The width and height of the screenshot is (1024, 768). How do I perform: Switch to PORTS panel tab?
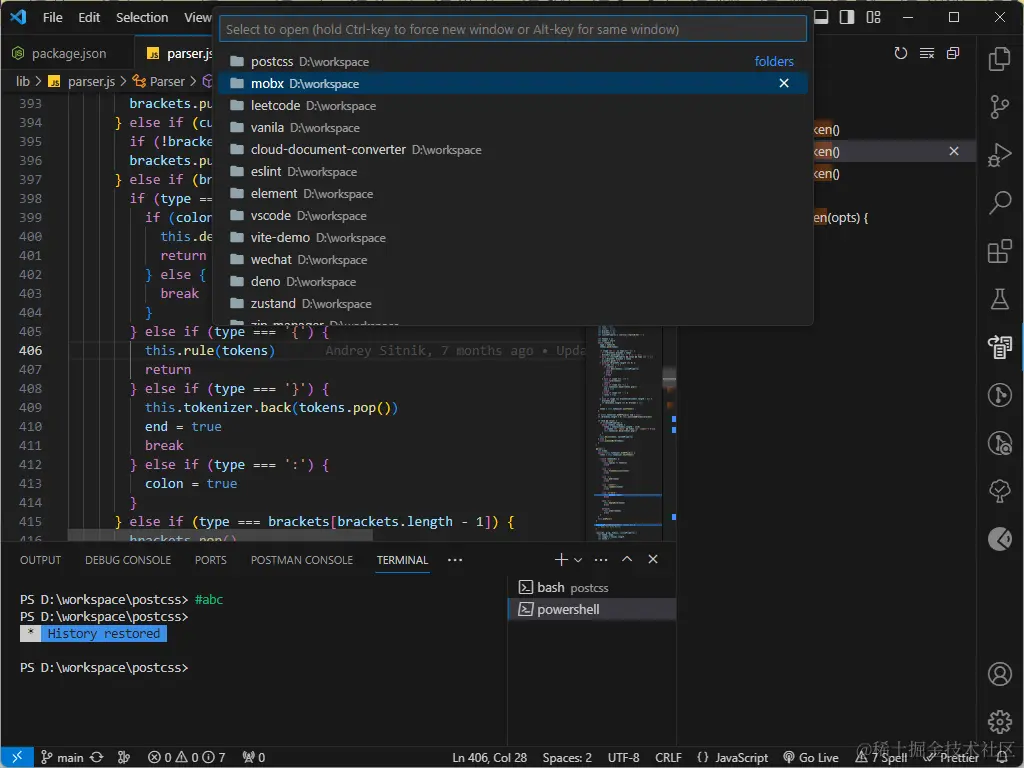click(210, 560)
